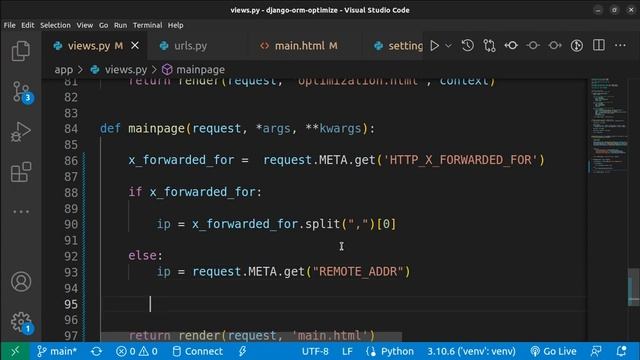Image resolution: width=640 pixels, height=360 pixels.
Task: Open the file timeline history icon
Action: (468, 45)
